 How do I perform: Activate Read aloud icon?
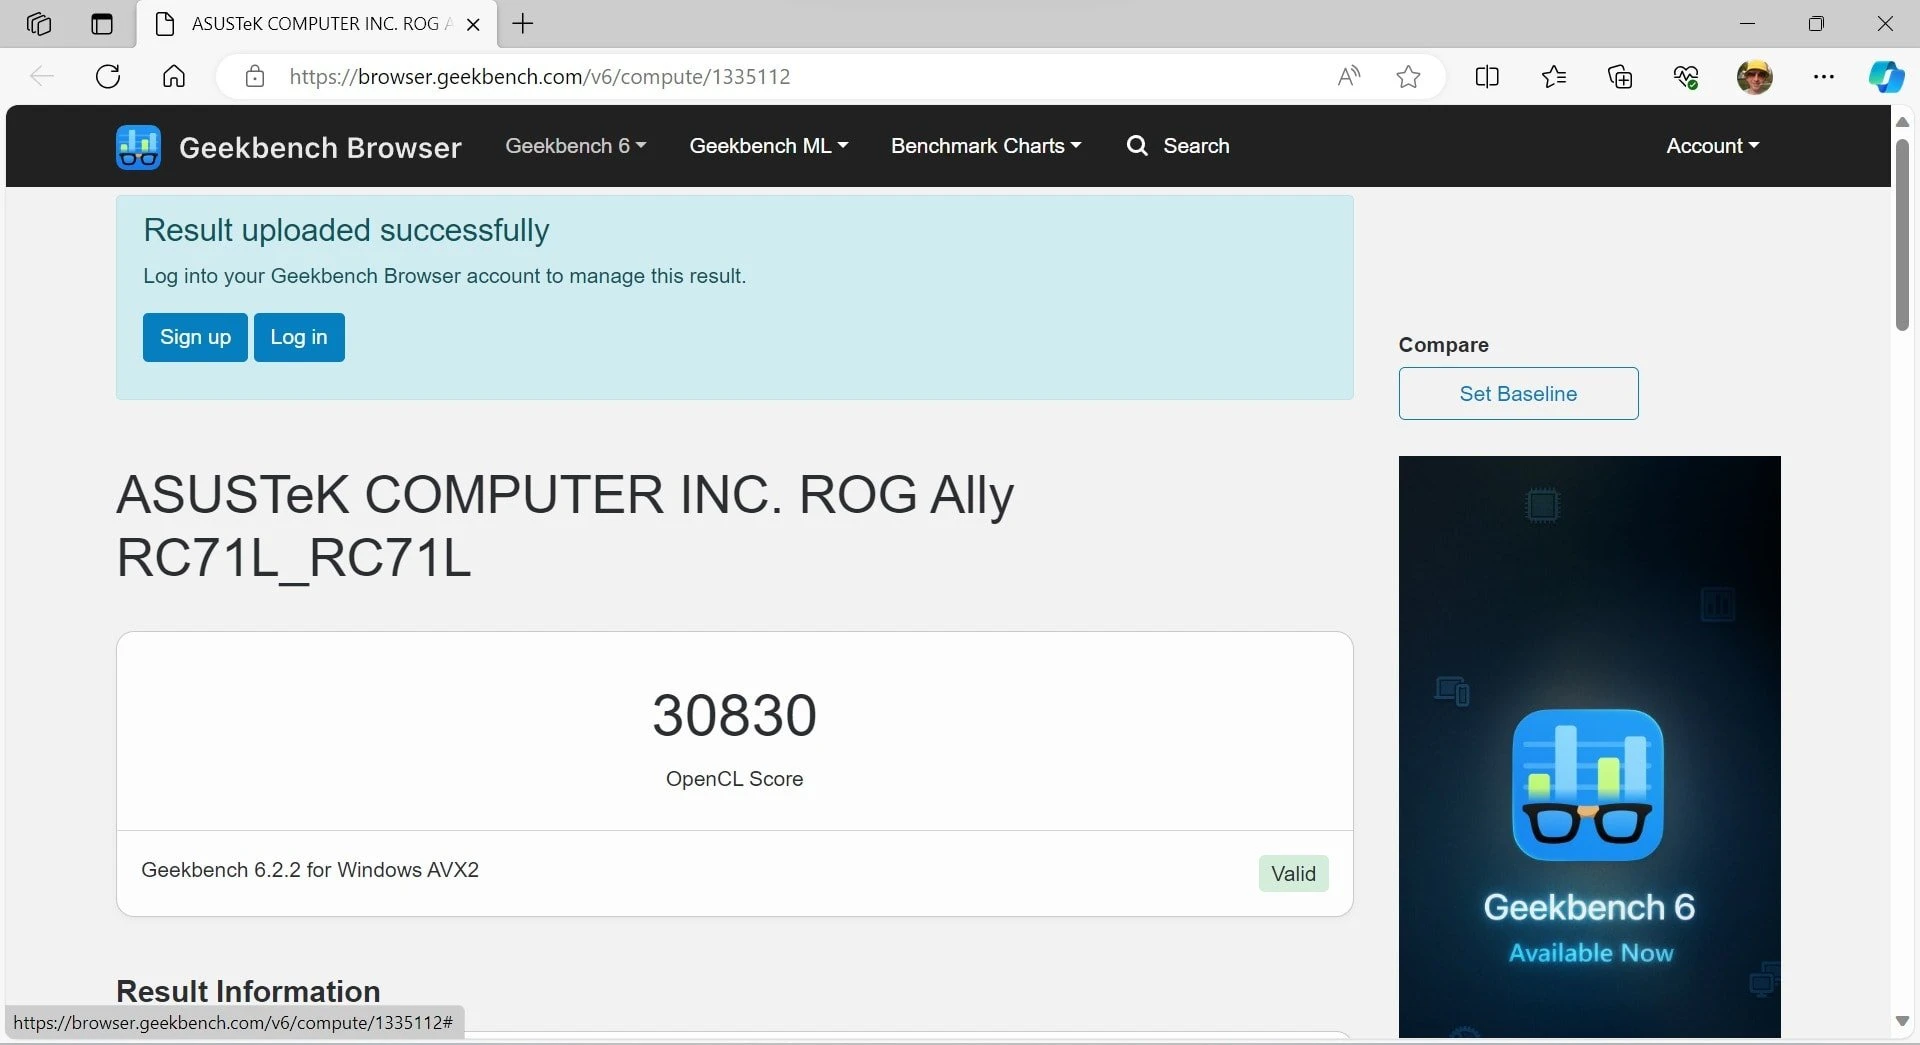1348,76
